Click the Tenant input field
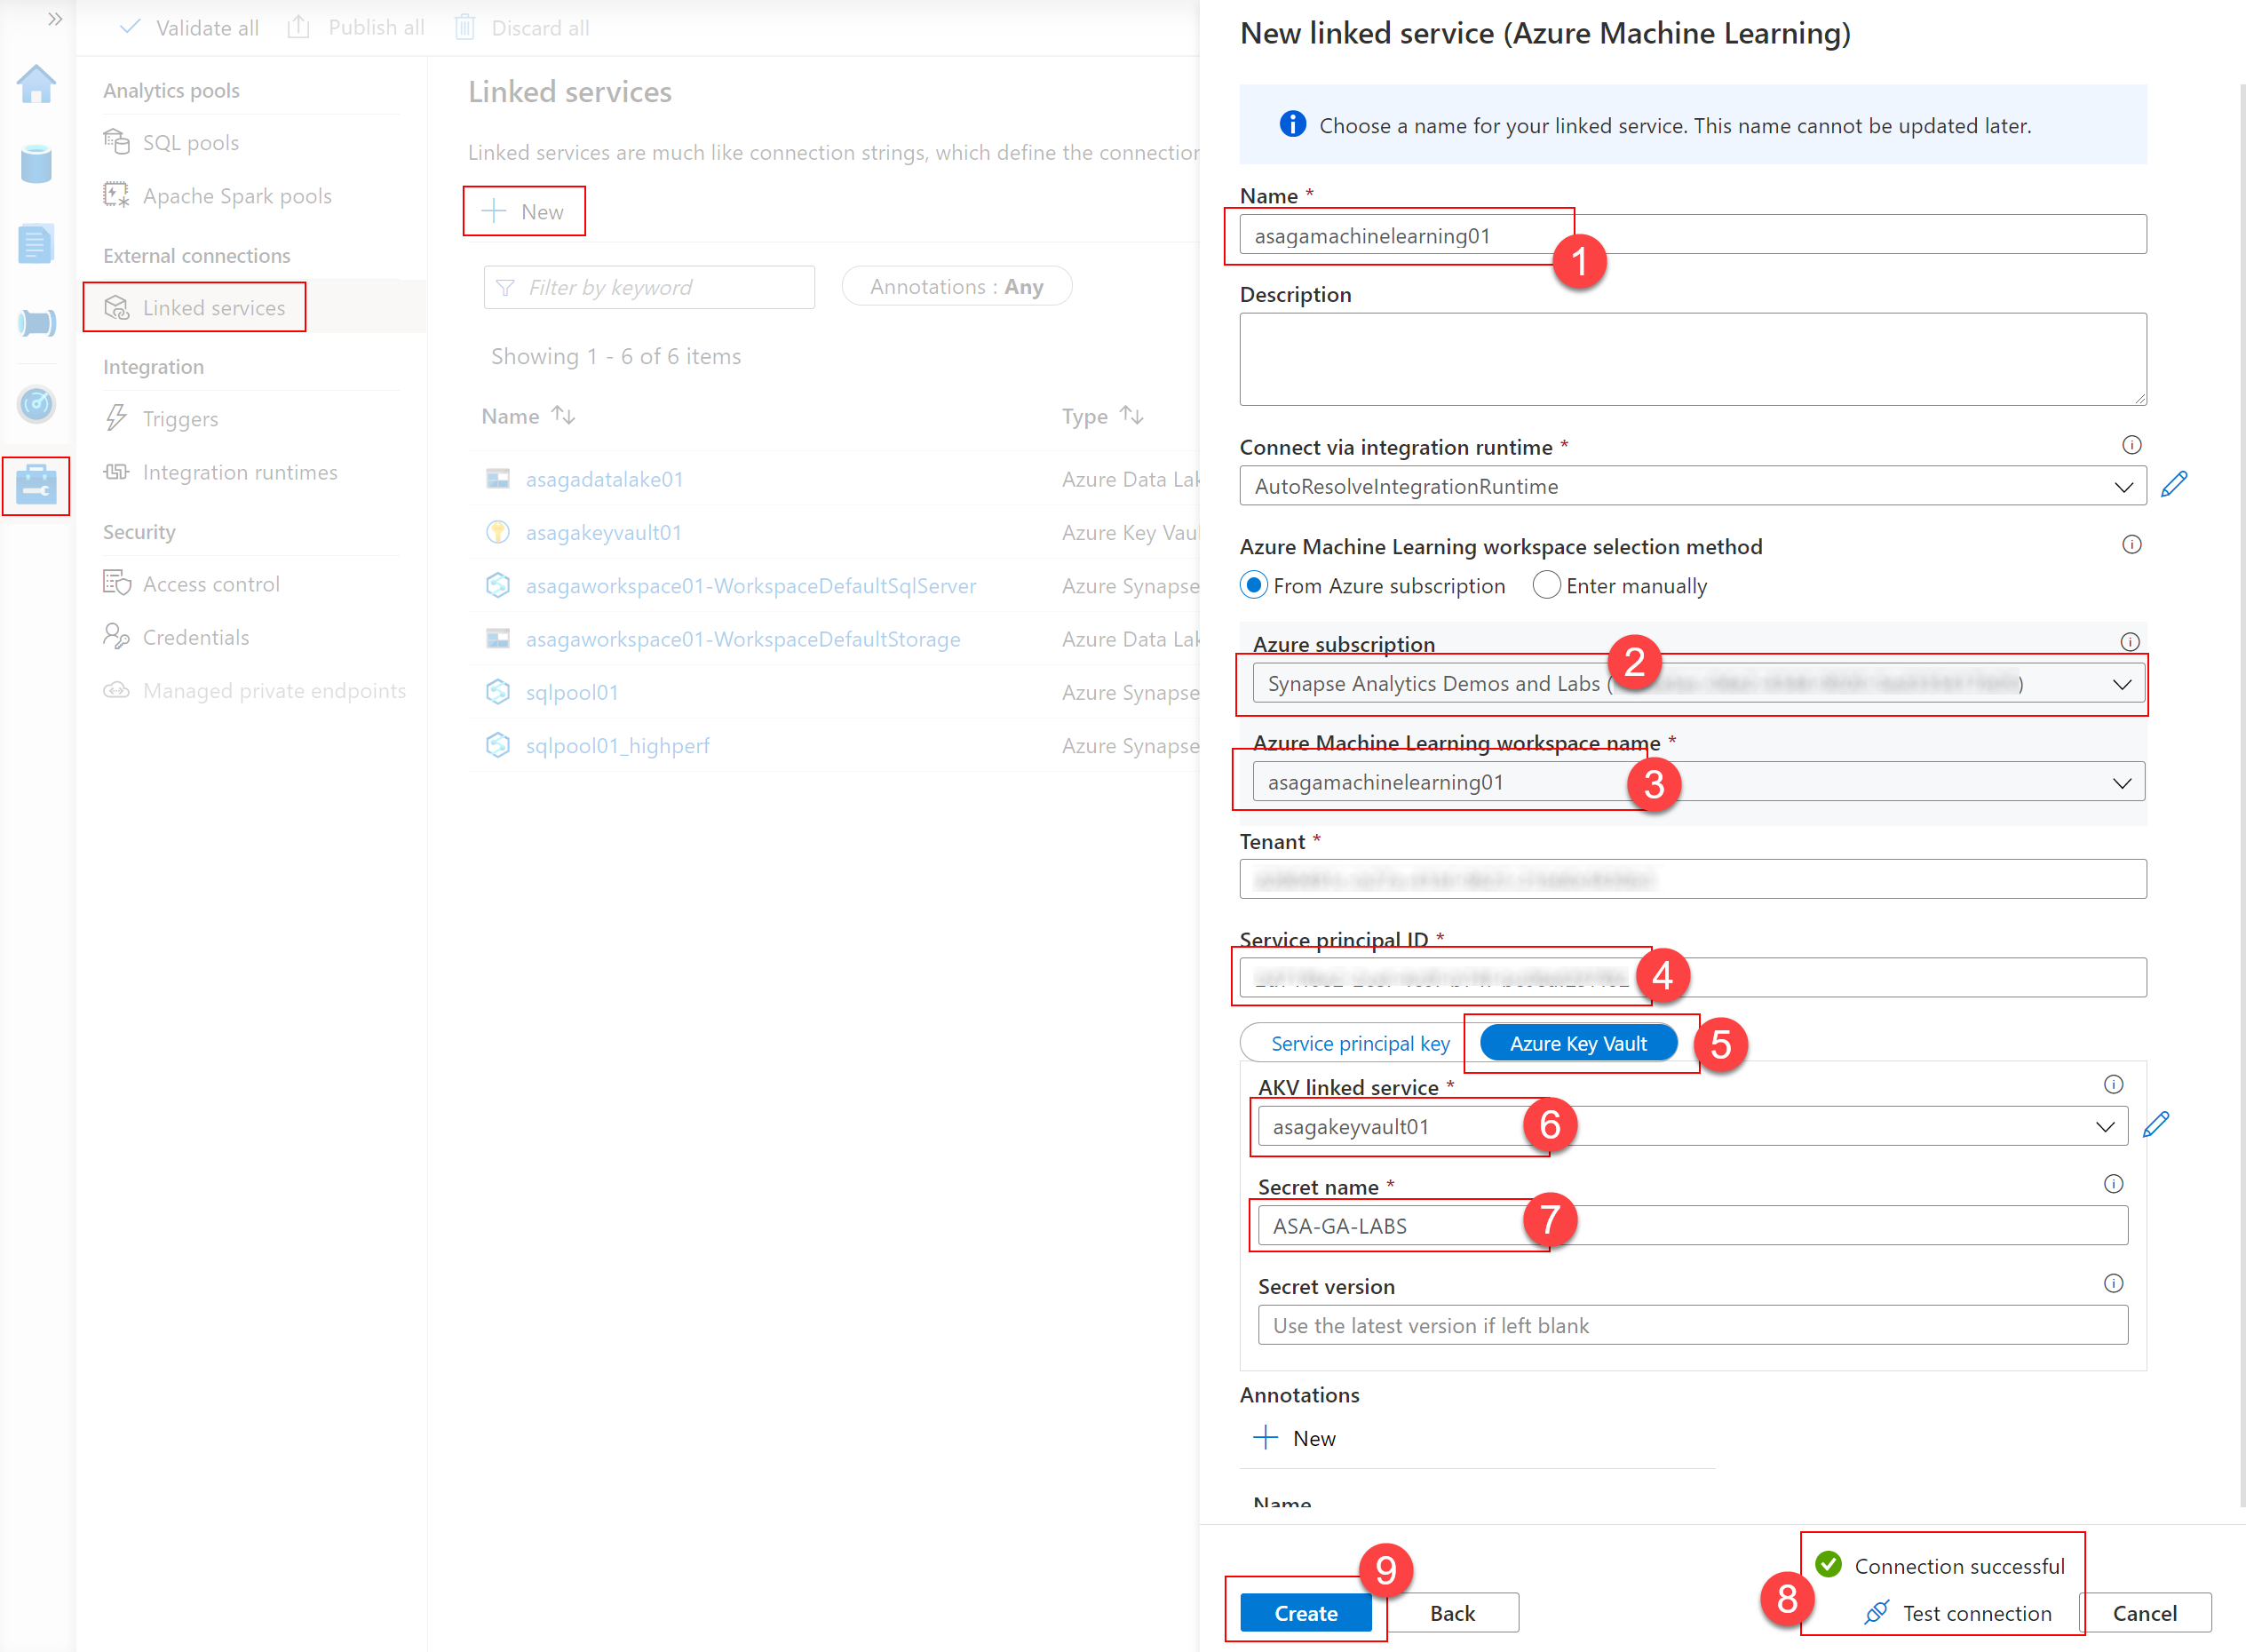The image size is (2246, 1652). pos(1692,879)
